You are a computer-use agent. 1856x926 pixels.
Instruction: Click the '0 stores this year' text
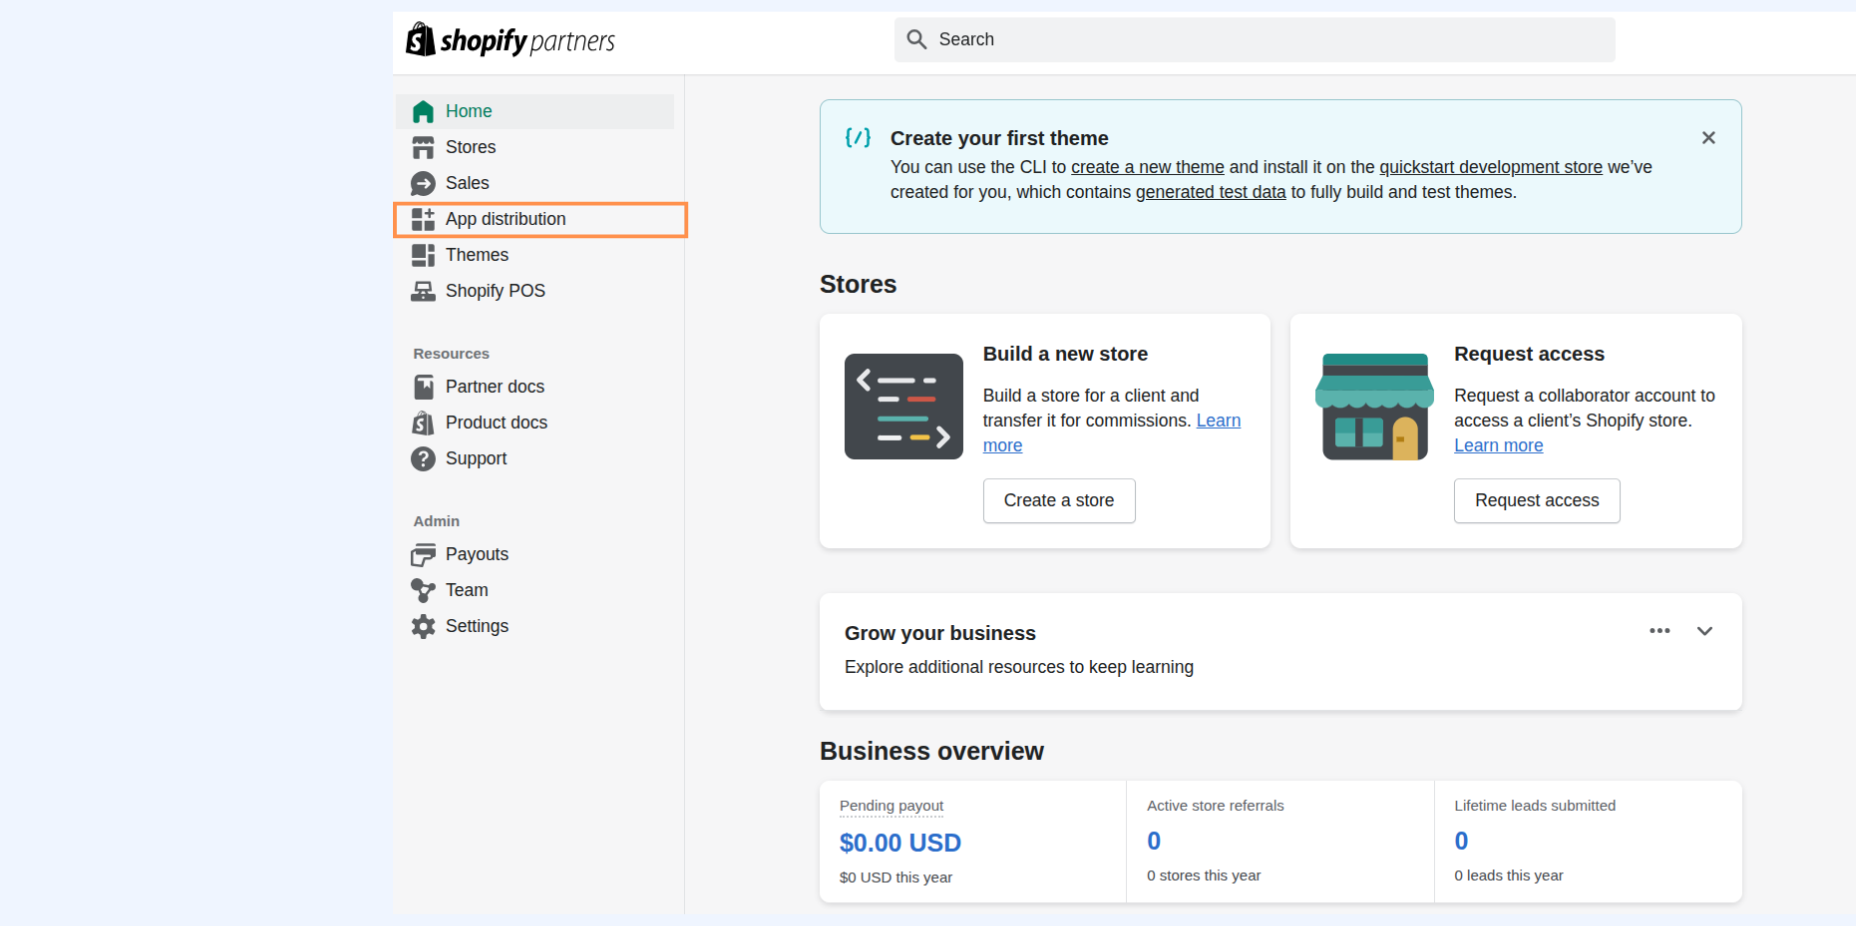pos(1204,876)
